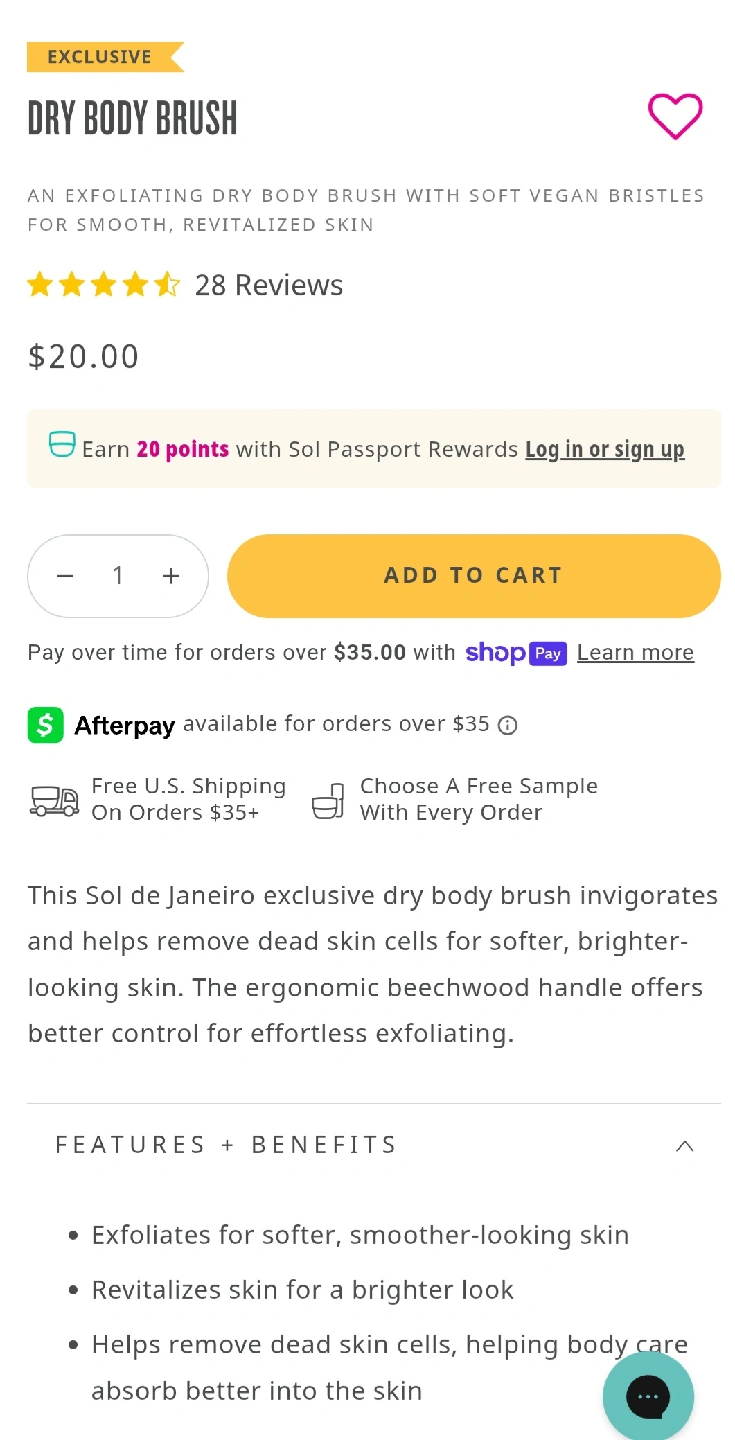This screenshot has height=1440, width=735.
Task: Decrease quantity with minus button
Action: (x=66, y=576)
